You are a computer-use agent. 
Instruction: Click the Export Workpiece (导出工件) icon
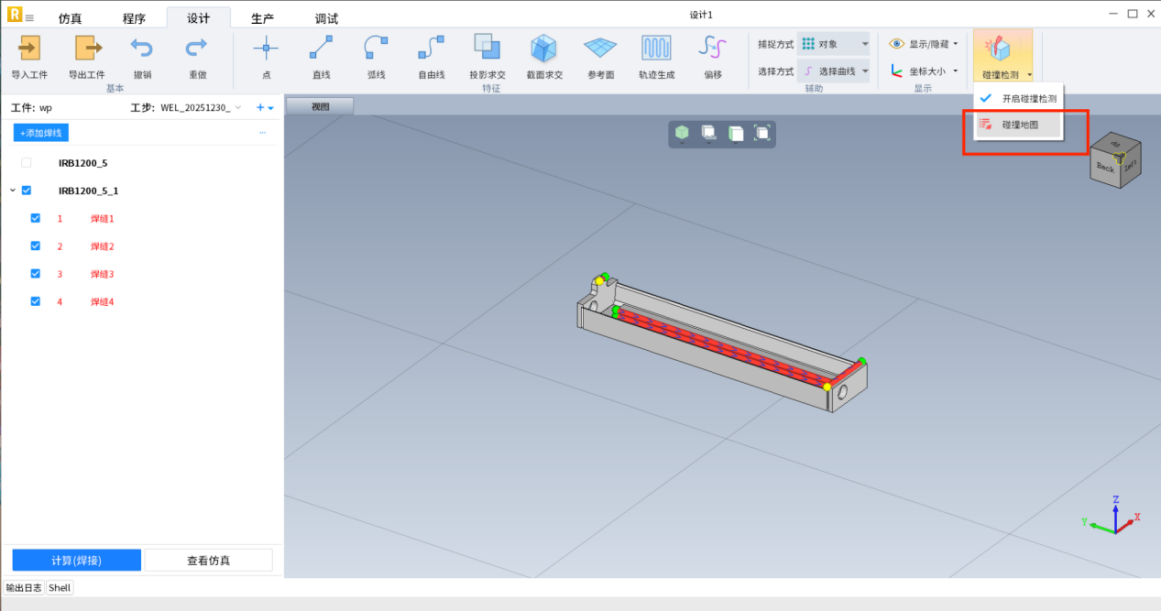[x=87, y=48]
